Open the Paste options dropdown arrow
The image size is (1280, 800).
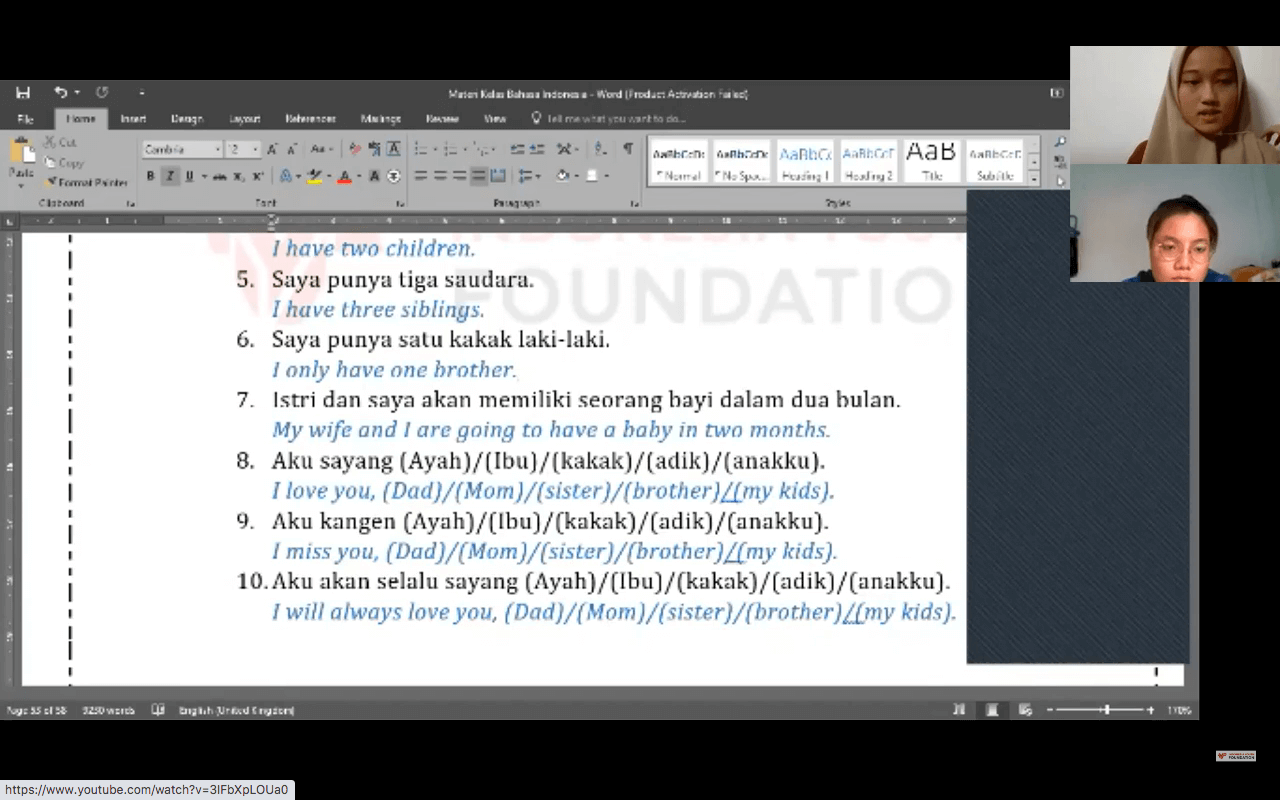tap(21, 185)
